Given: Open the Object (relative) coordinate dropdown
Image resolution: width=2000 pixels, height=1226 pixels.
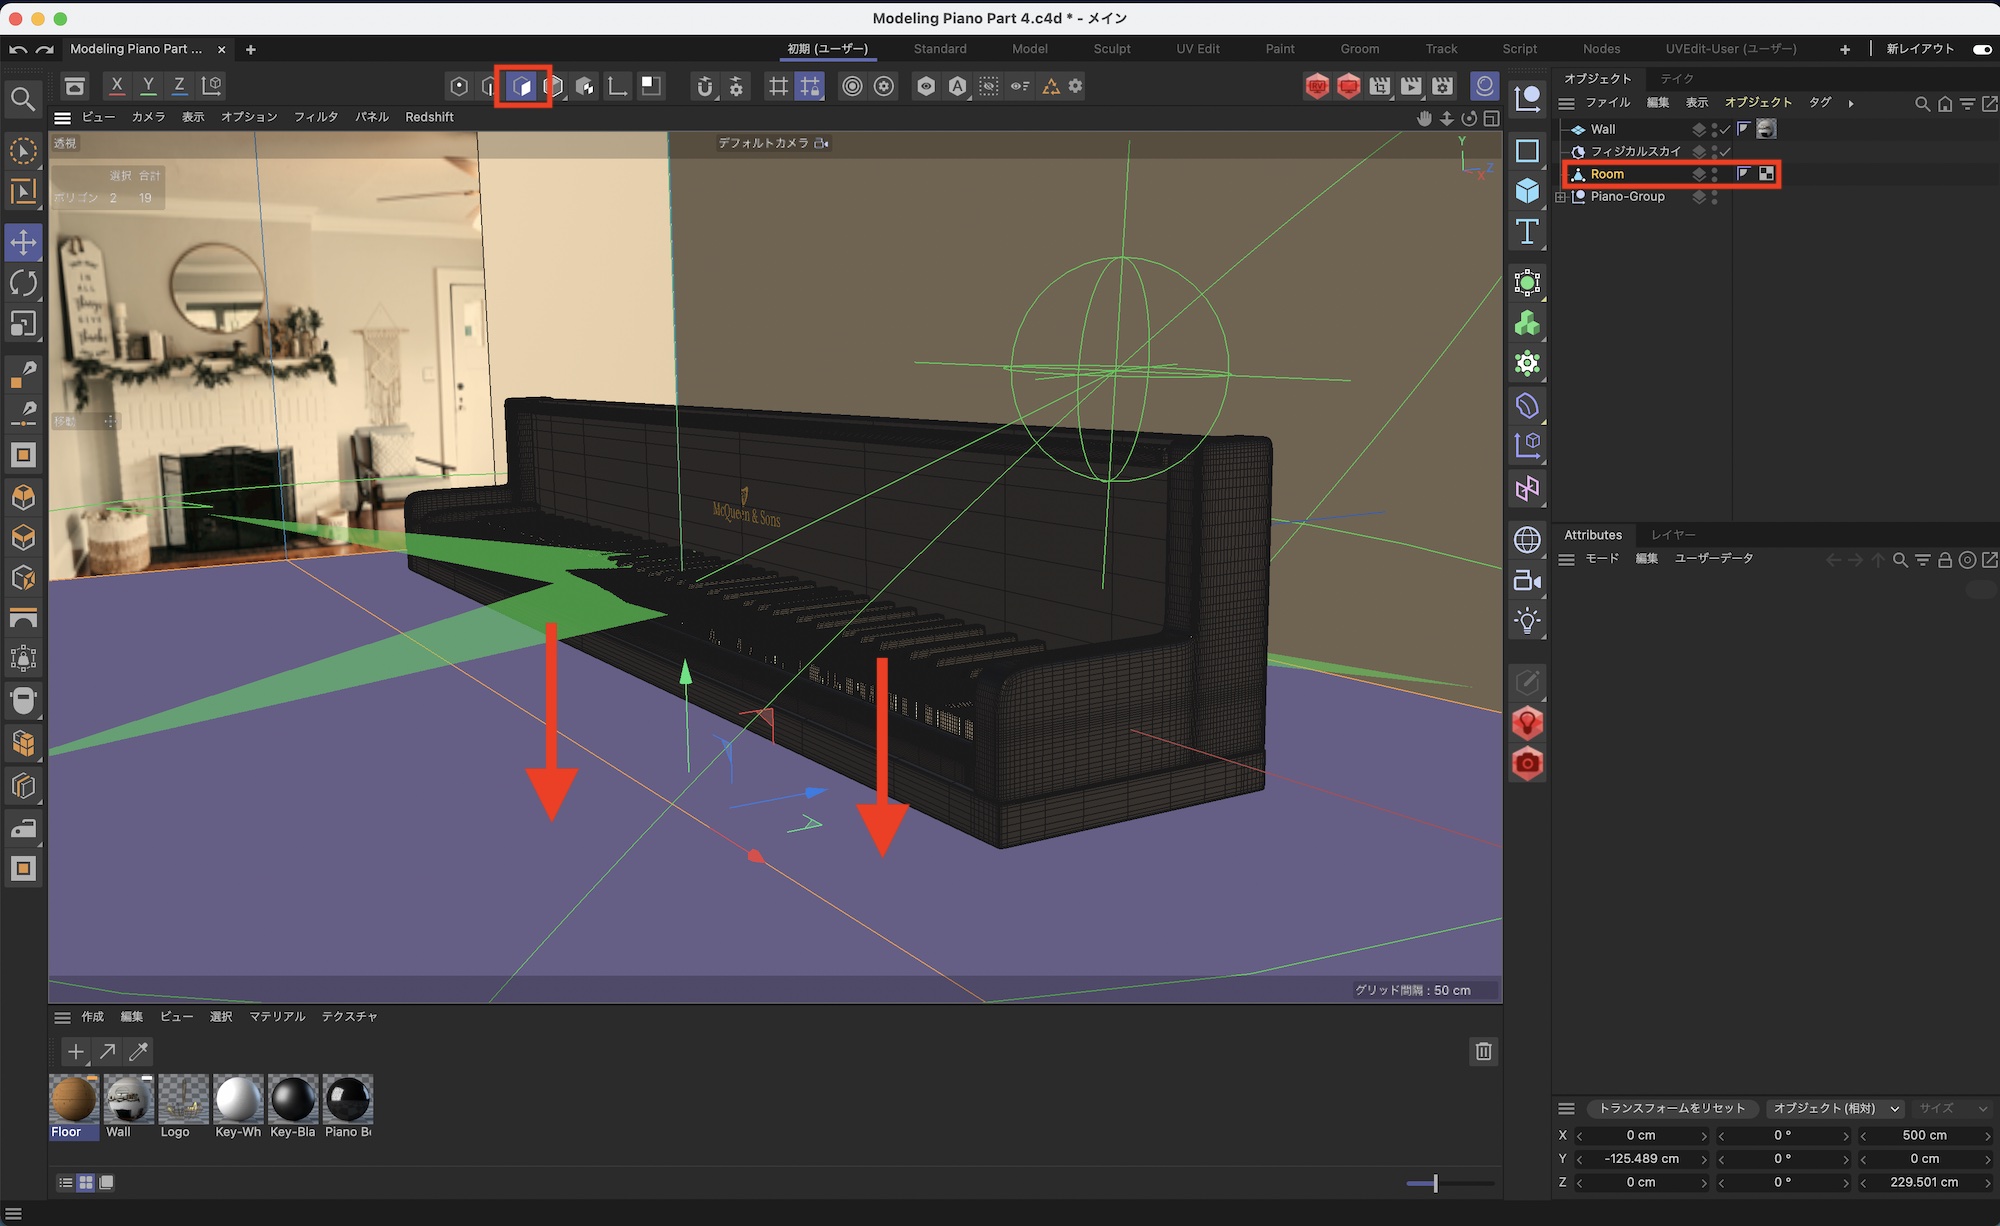Looking at the screenshot, I should (1836, 1108).
